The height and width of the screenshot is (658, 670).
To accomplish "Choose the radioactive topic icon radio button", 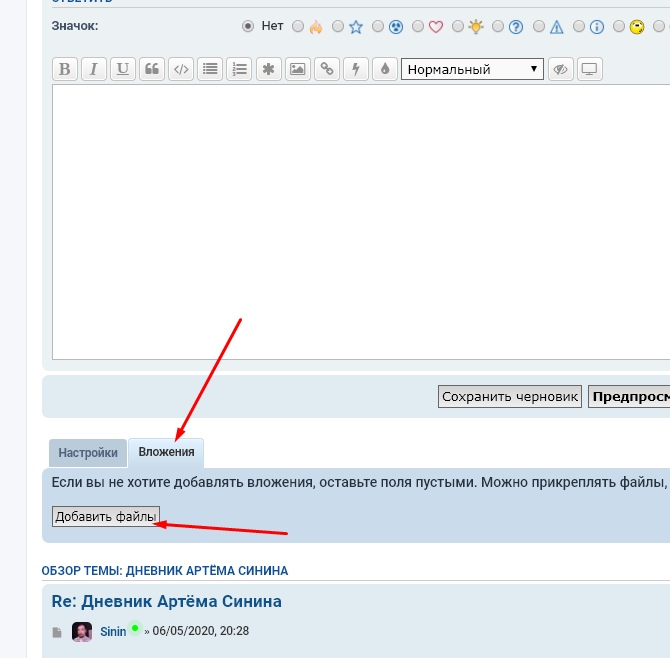I will (378, 26).
